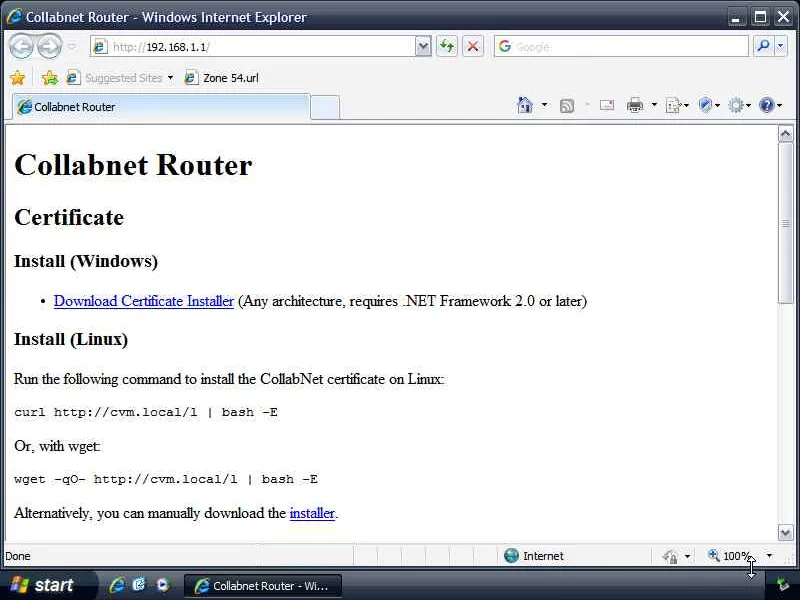Screen dimensions: 800x600
Task: Open the search provider options dropdown
Action: 780,46
